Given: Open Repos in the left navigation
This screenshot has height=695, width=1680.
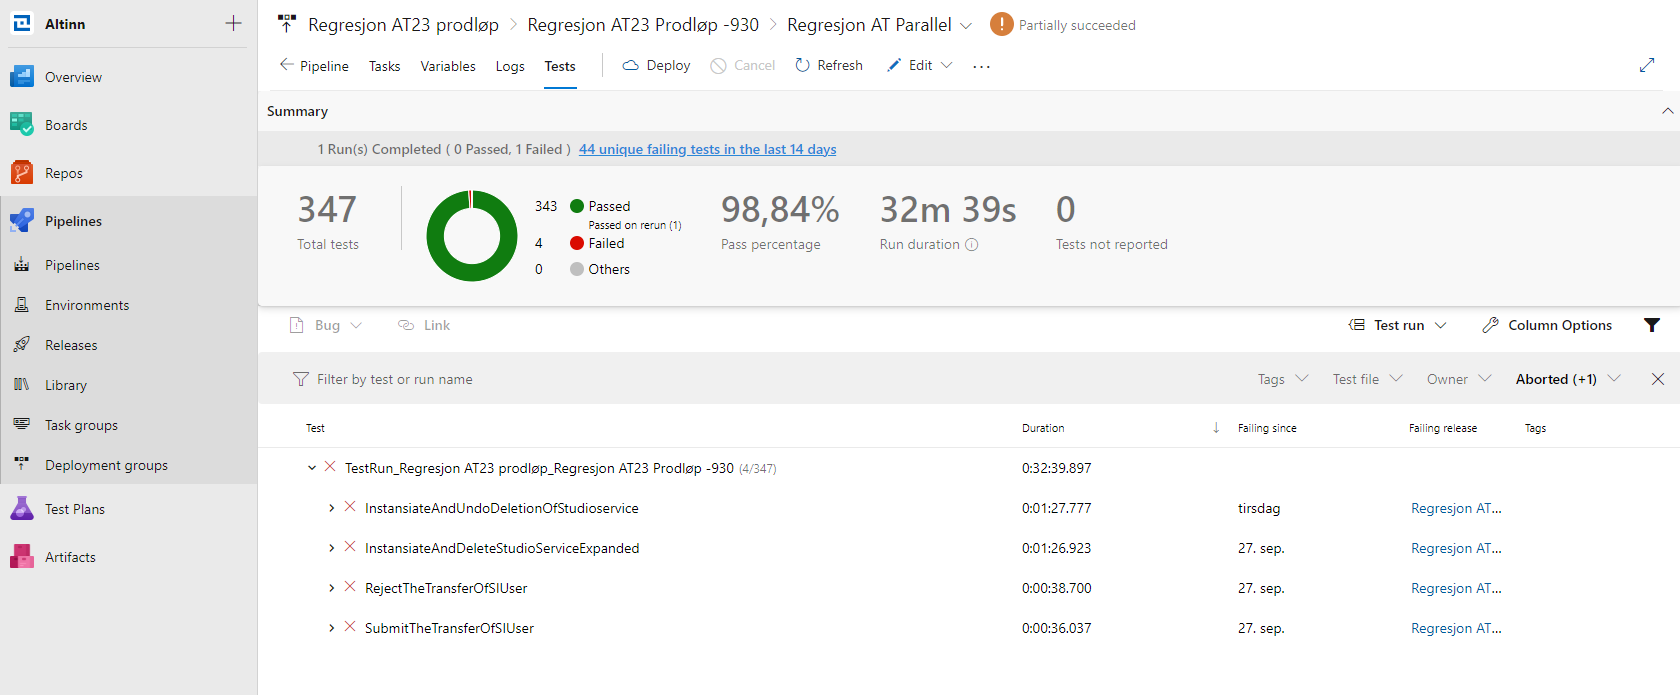Looking at the screenshot, I should (x=63, y=173).
